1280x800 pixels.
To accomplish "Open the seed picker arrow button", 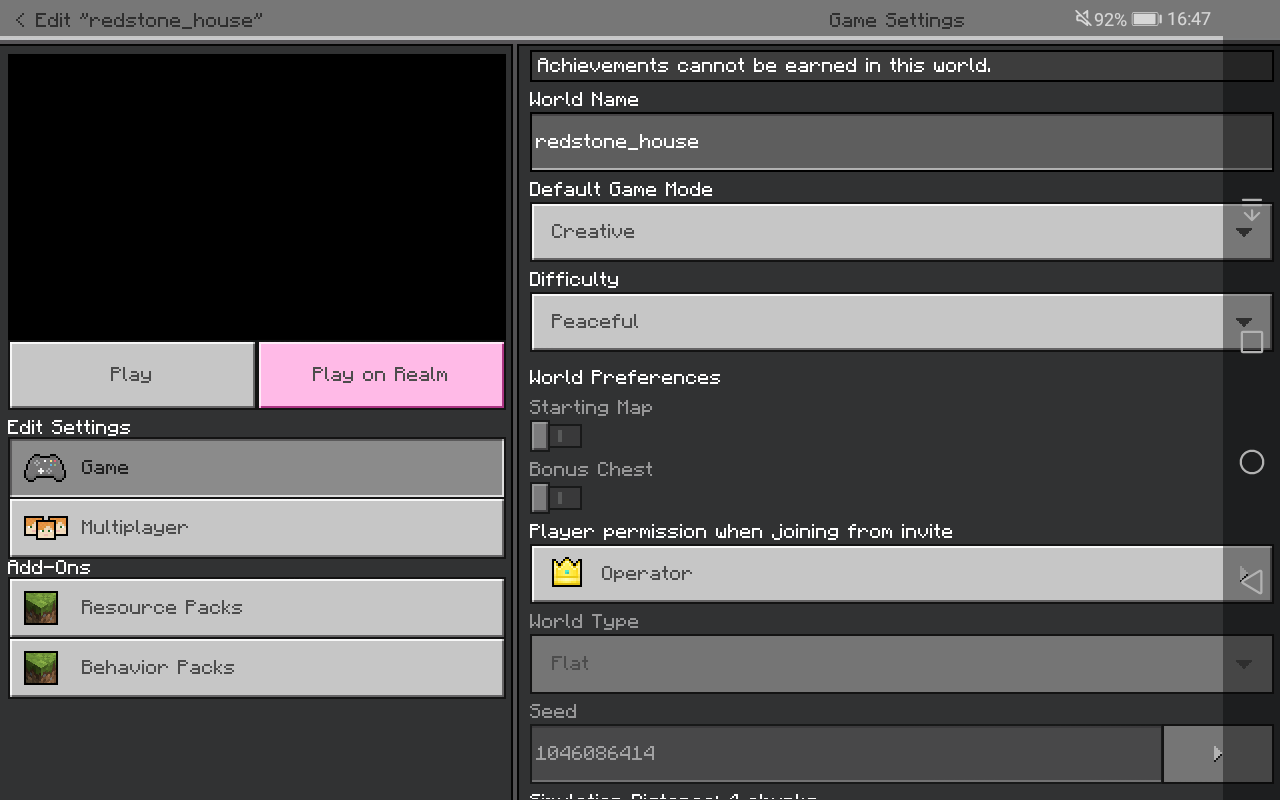I will coord(1217,754).
